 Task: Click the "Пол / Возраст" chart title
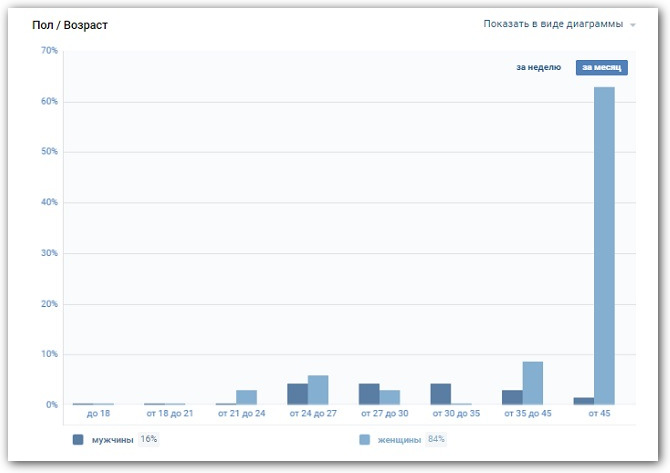70,25
